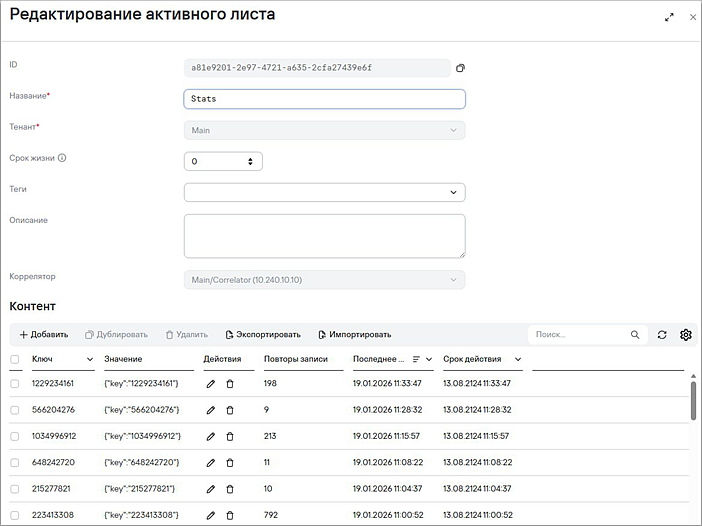Click value {"key":"1229234161"}
702x526 pixels.
[x=141, y=384]
